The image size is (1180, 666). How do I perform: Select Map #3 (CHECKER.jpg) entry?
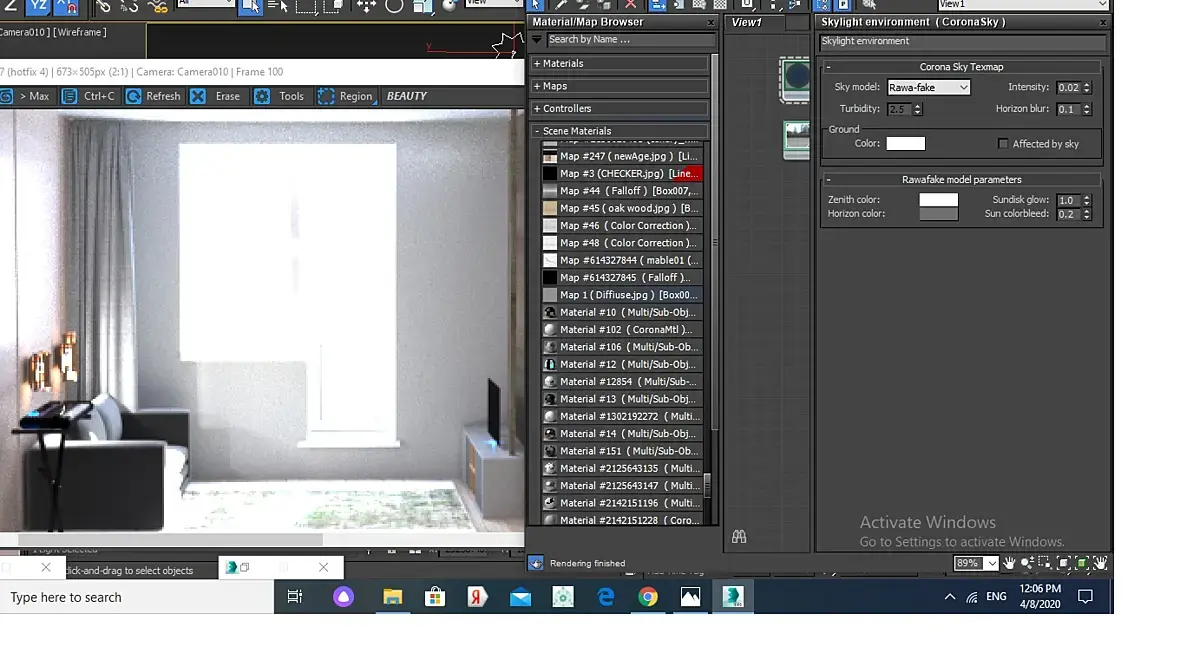coord(622,174)
